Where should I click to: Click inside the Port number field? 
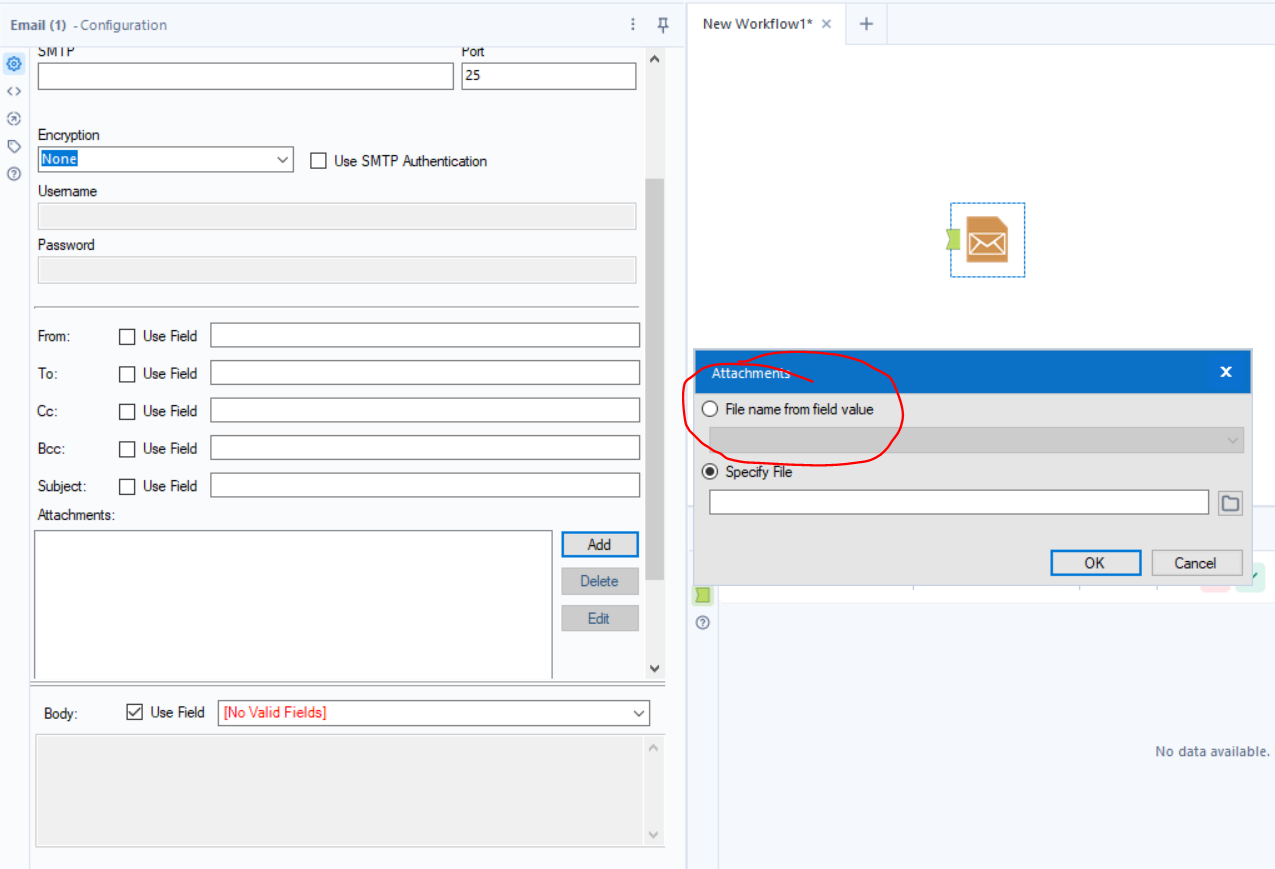coord(548,75)
